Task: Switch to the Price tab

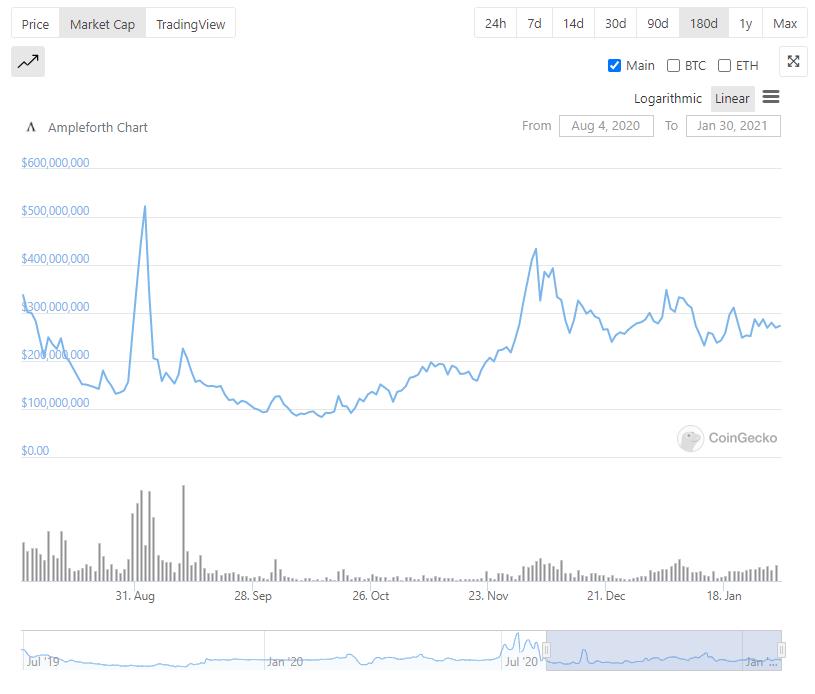Action: (35, 23)
